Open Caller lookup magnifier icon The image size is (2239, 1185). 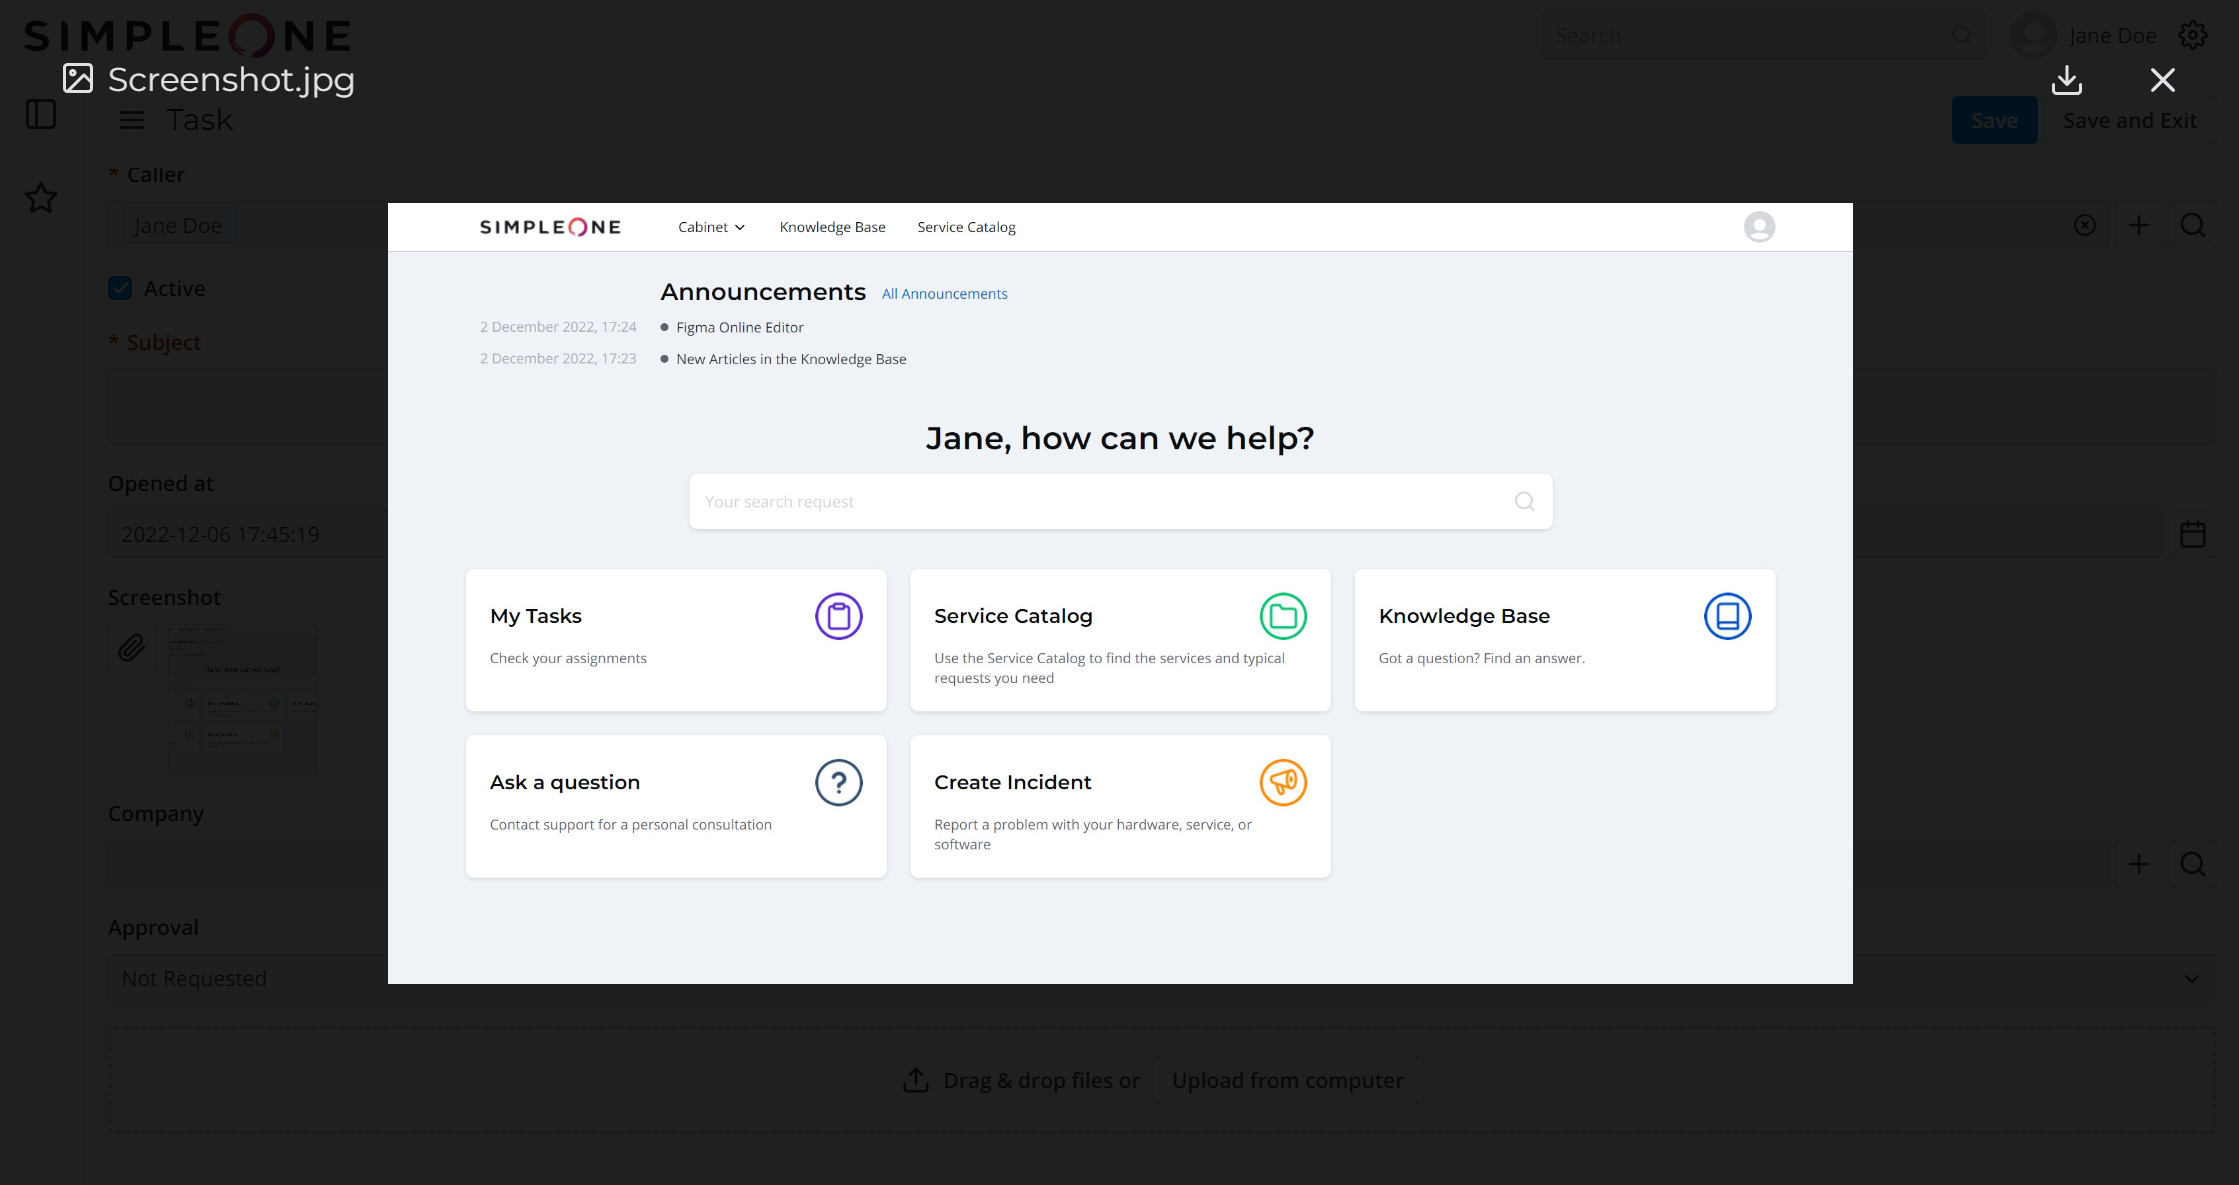coord(2192,225)
